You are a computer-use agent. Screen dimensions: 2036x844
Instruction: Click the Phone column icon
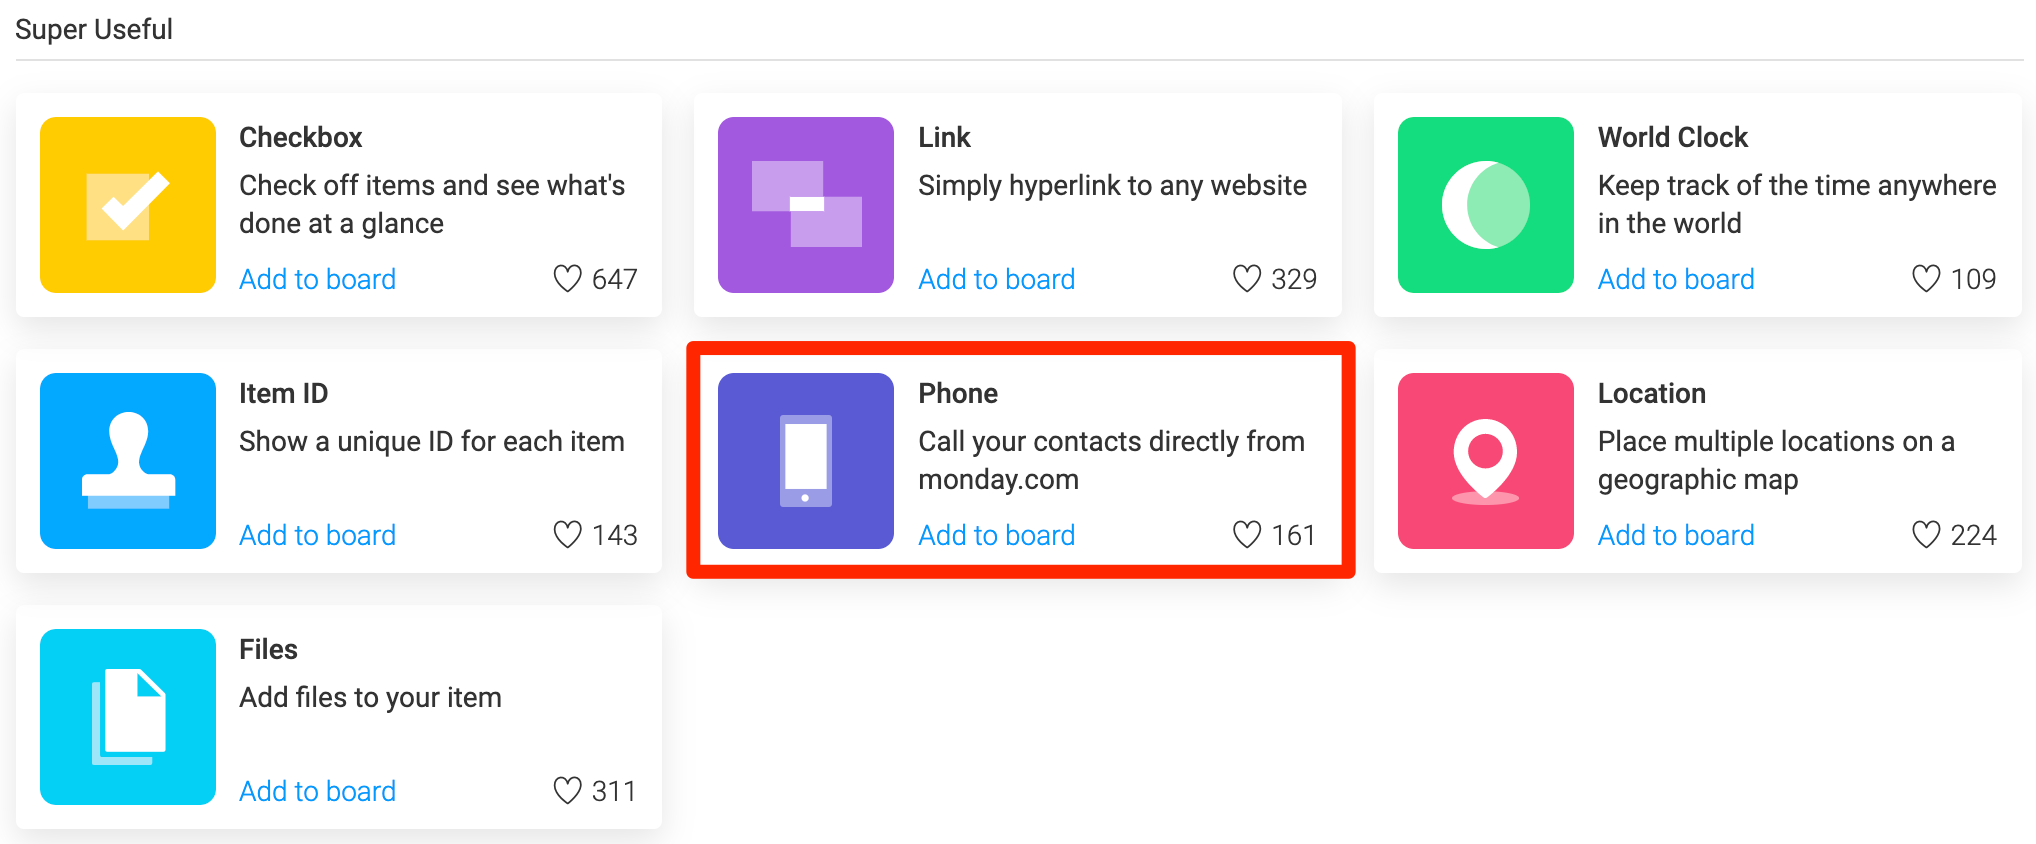coord(806,461)
